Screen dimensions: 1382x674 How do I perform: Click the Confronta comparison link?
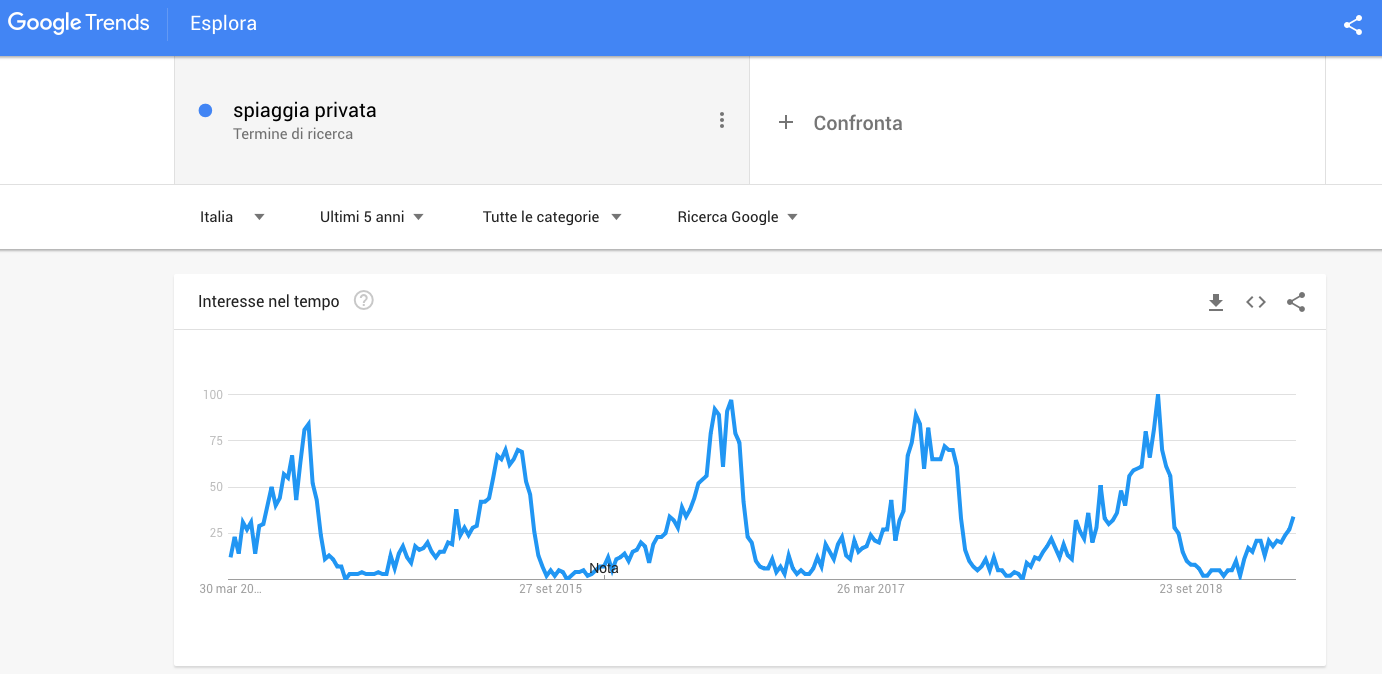(858, 123)
